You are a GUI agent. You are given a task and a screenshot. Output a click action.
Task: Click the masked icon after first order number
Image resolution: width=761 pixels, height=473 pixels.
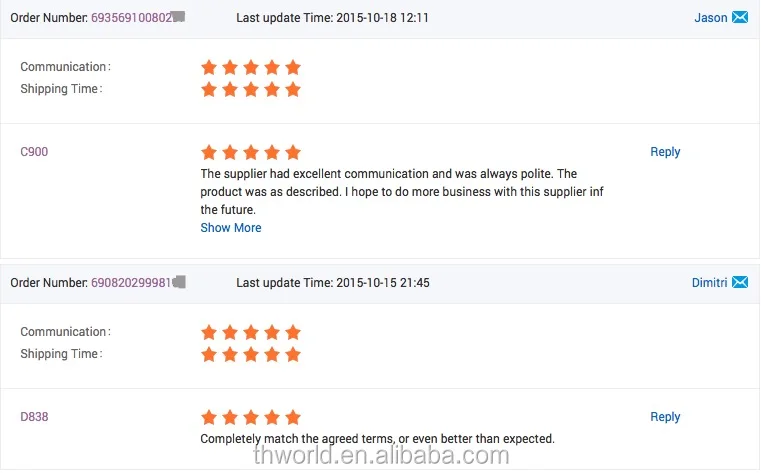[179, 18]
